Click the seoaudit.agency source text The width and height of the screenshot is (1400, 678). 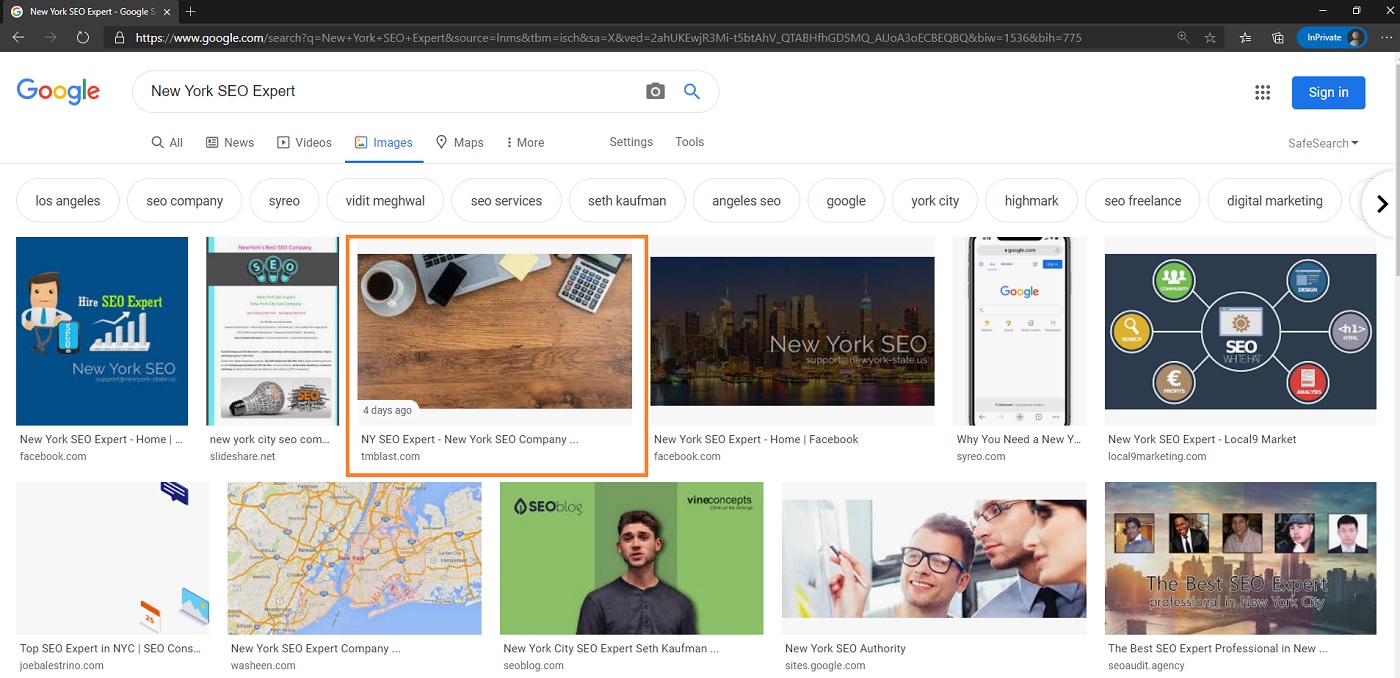point(1146,665)
